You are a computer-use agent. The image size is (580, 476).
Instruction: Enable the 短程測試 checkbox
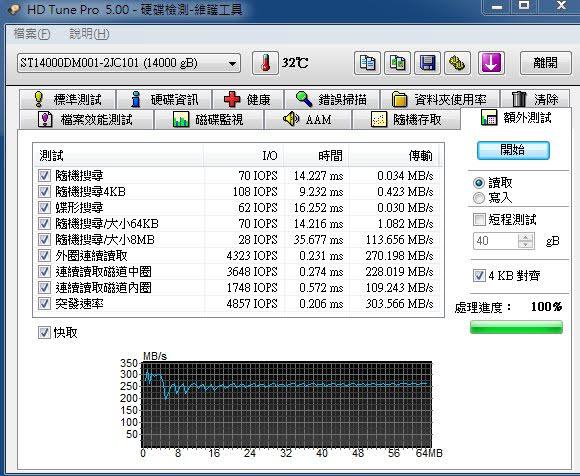(479, 220)
